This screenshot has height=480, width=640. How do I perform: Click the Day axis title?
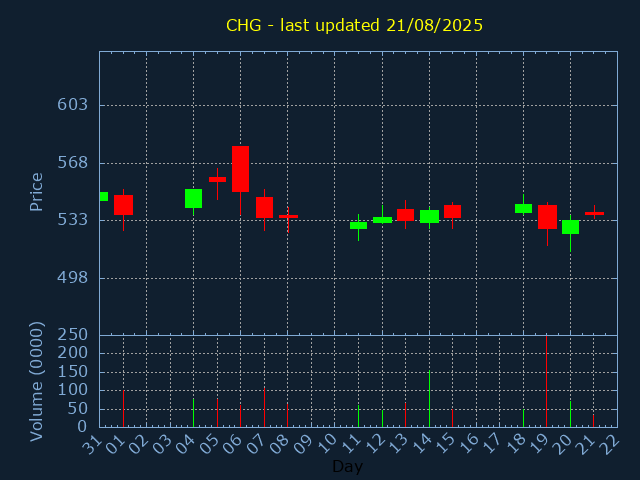347,466
